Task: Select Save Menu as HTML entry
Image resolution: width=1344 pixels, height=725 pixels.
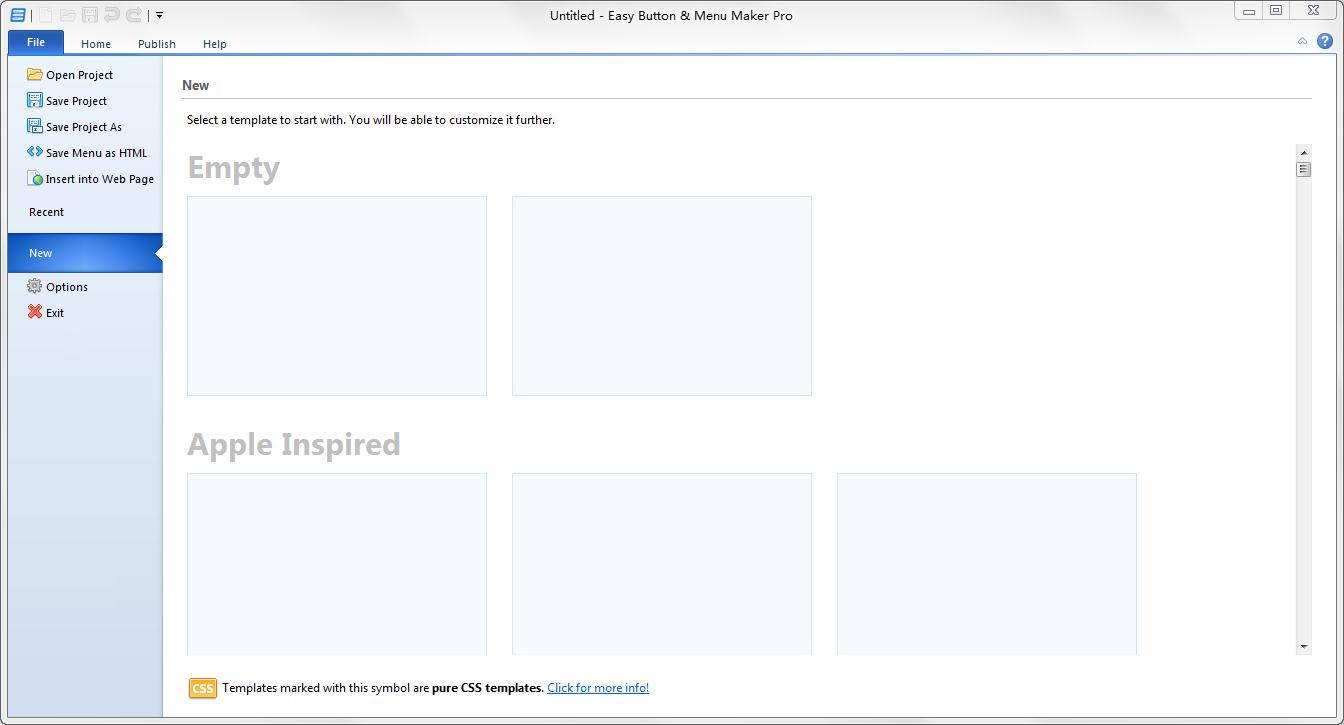Action: pos(87,153)
